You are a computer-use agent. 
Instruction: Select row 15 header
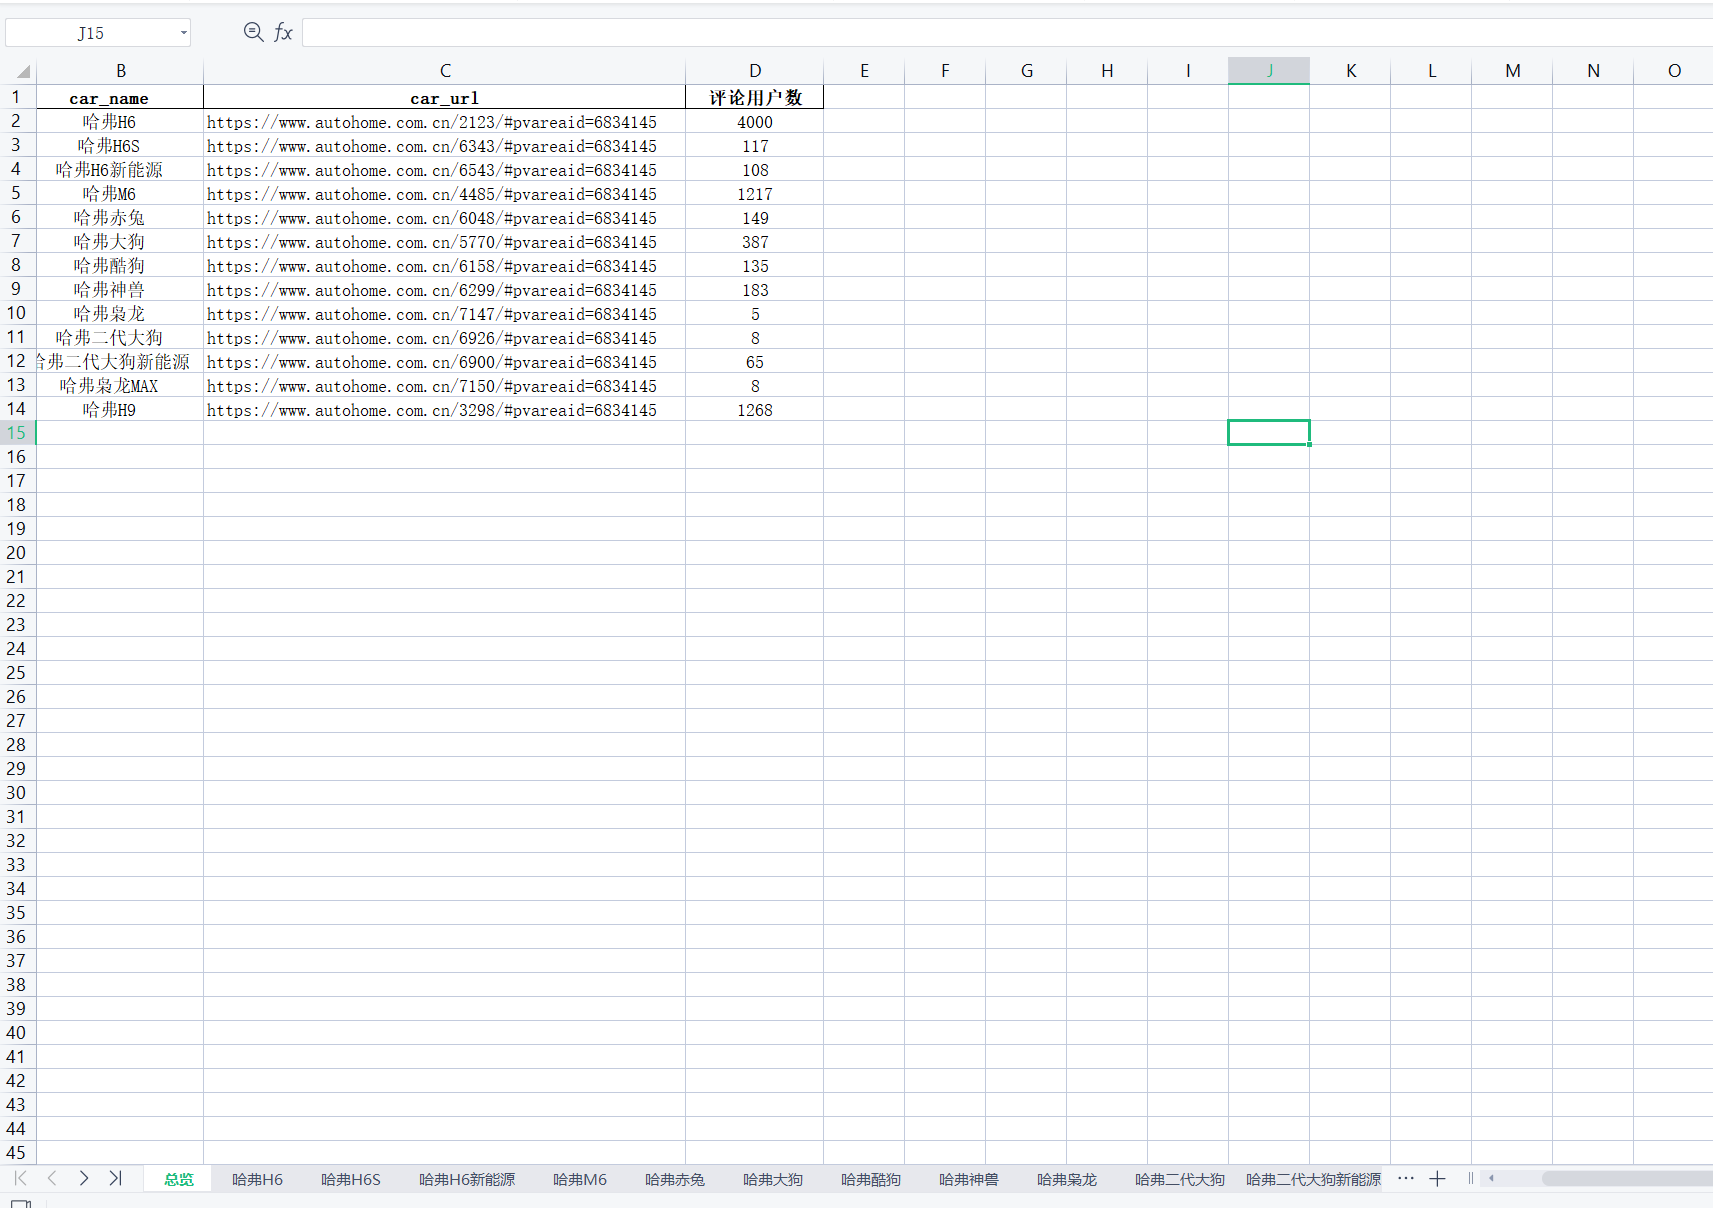click(x=17, y=433)
